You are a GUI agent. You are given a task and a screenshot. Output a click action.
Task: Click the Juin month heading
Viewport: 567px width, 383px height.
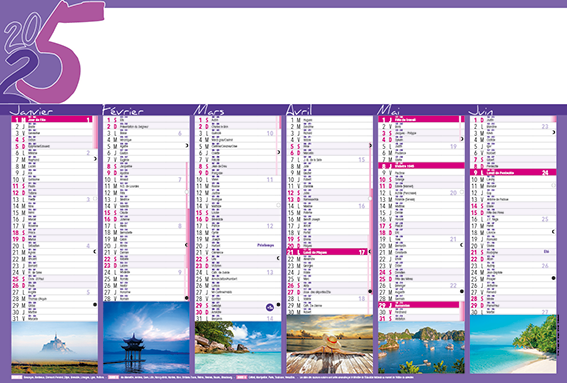coord(481,110)
